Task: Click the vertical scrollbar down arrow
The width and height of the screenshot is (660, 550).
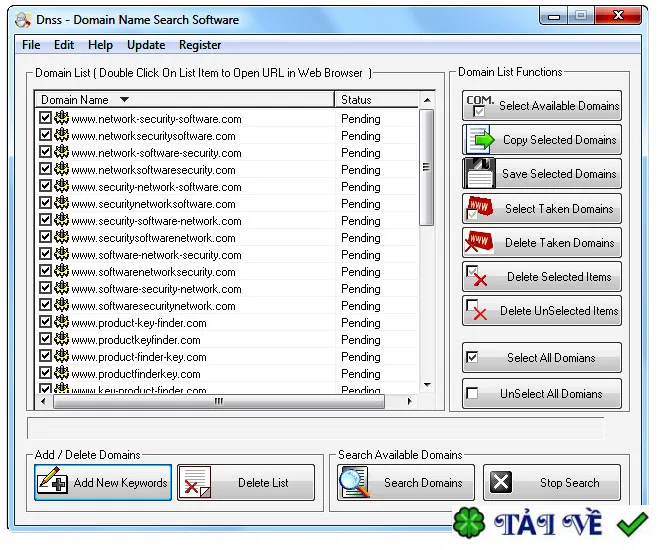Action: (x=427, y=385)
